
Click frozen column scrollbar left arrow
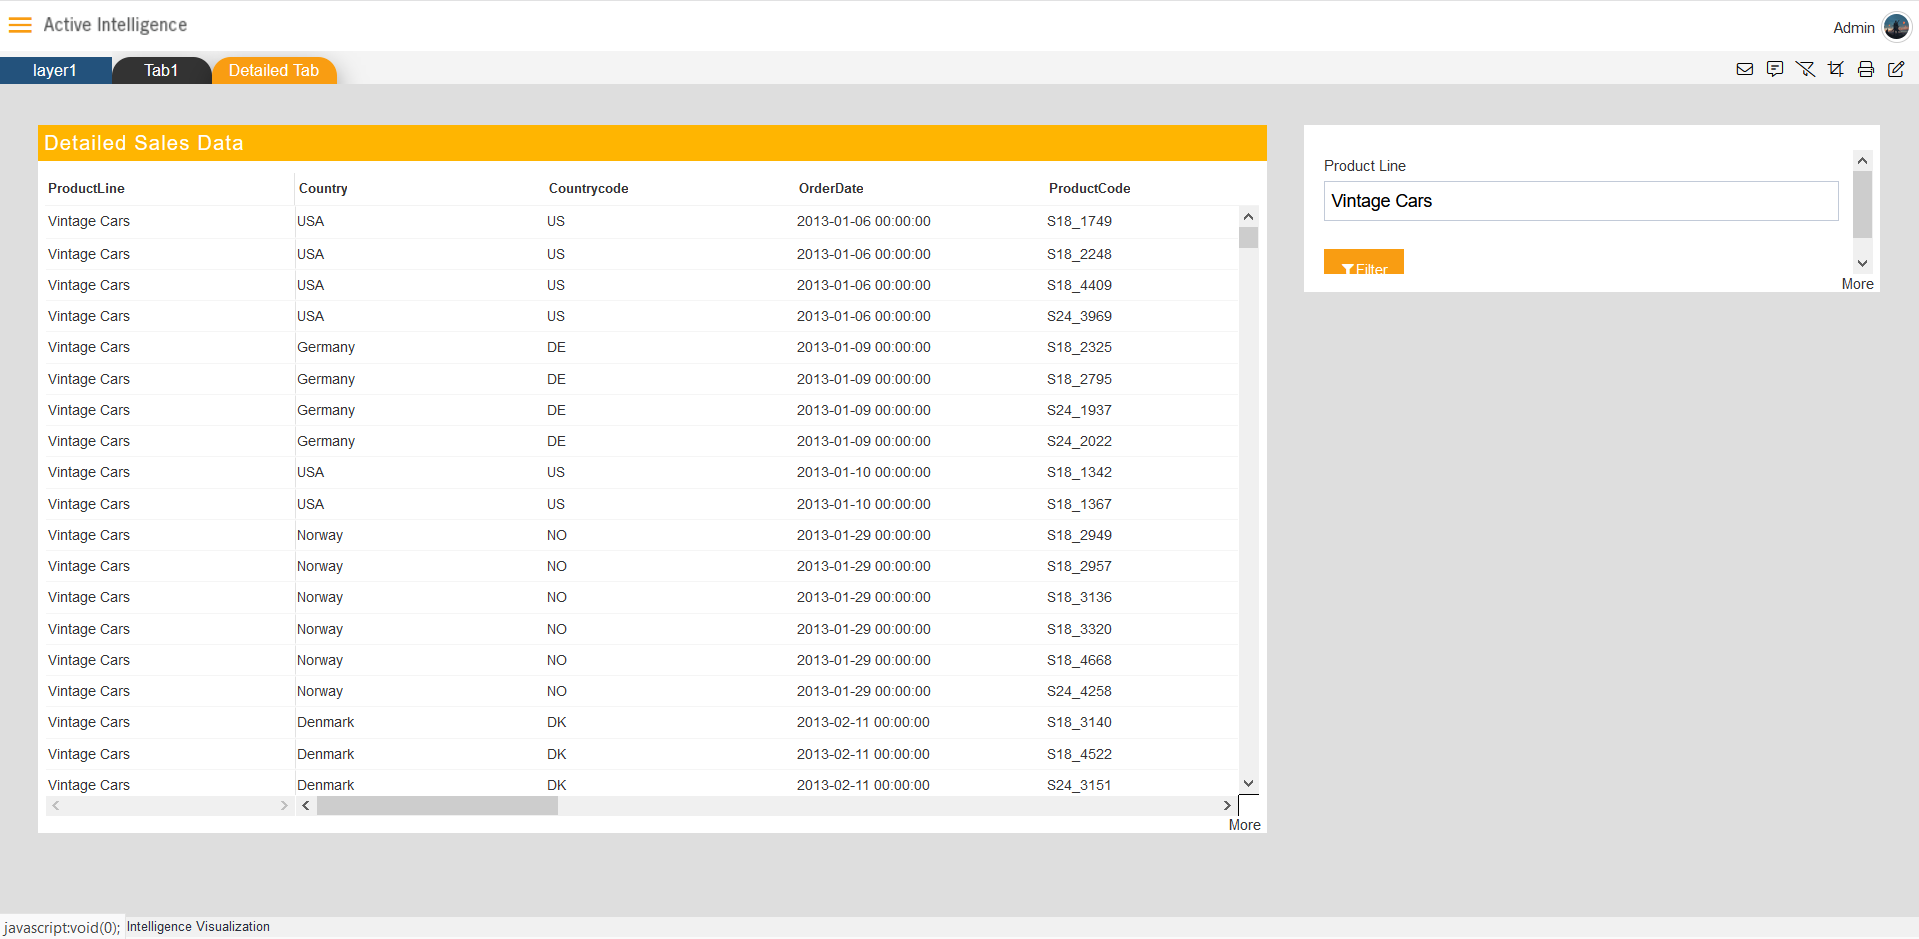56,806
